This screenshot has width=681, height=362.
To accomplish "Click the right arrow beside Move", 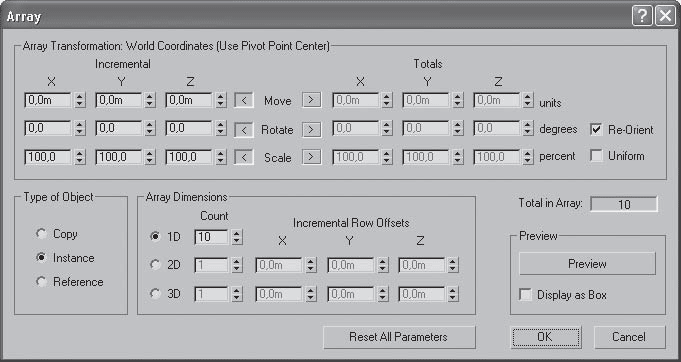I will [x=311, y=100].
